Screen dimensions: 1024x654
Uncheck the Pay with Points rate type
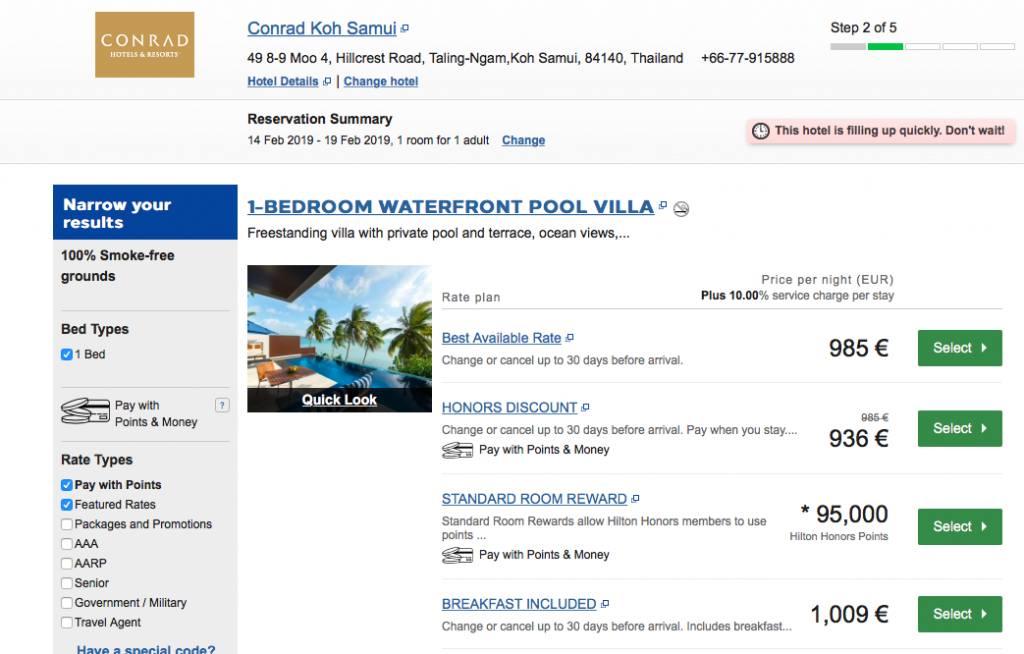pos(67,485)
